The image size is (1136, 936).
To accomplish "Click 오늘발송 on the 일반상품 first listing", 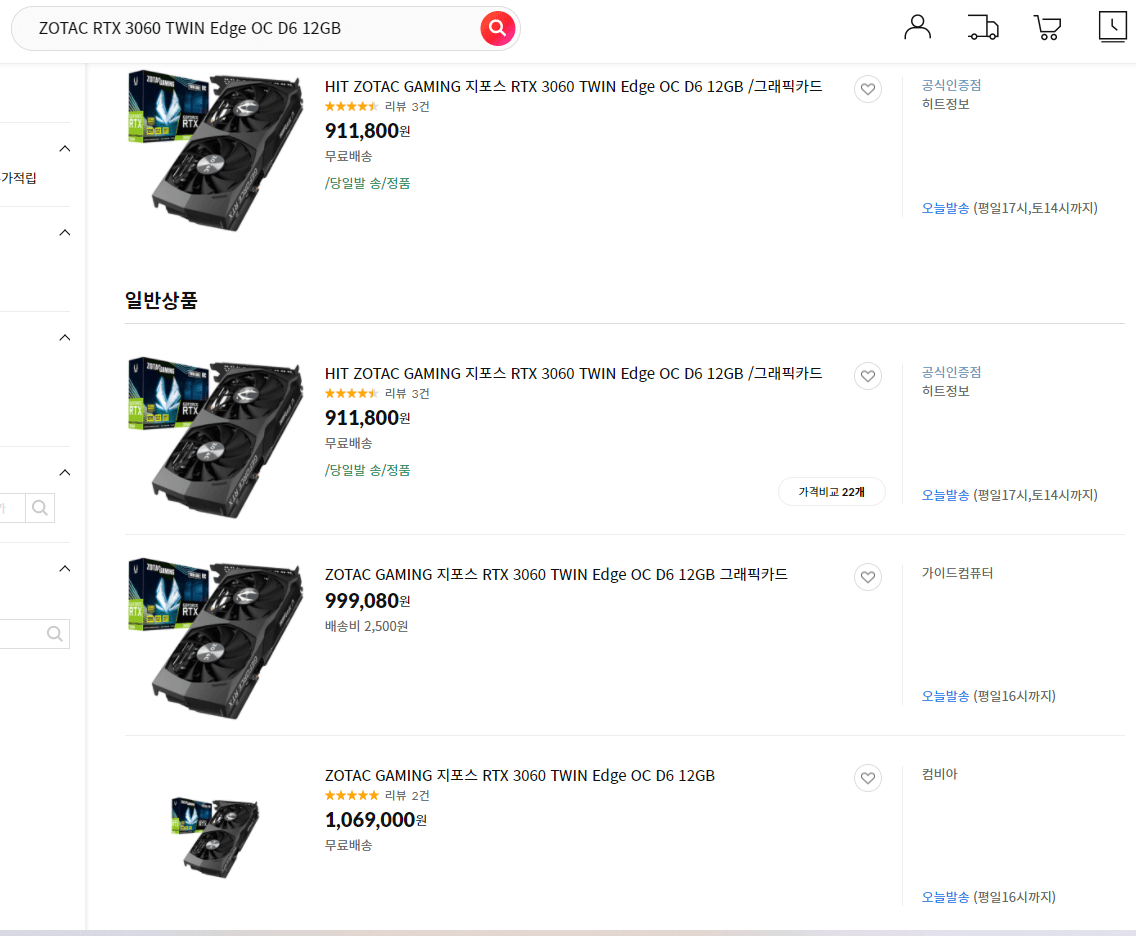I will (x=945, y=495).
